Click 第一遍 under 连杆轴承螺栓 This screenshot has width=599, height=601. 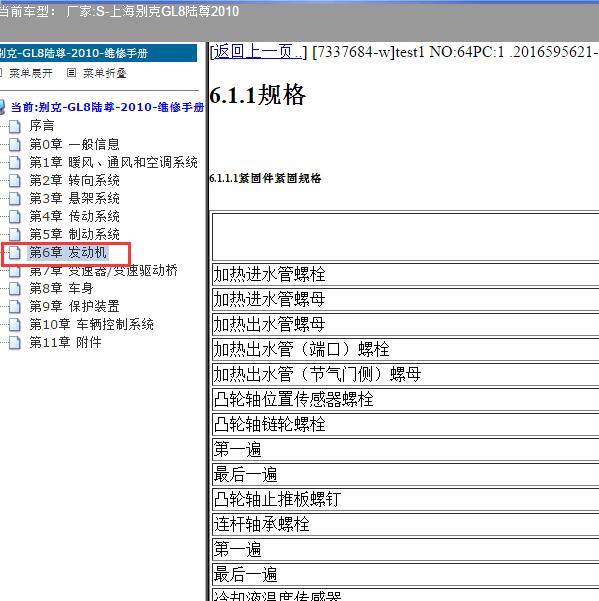click(405, 549)
